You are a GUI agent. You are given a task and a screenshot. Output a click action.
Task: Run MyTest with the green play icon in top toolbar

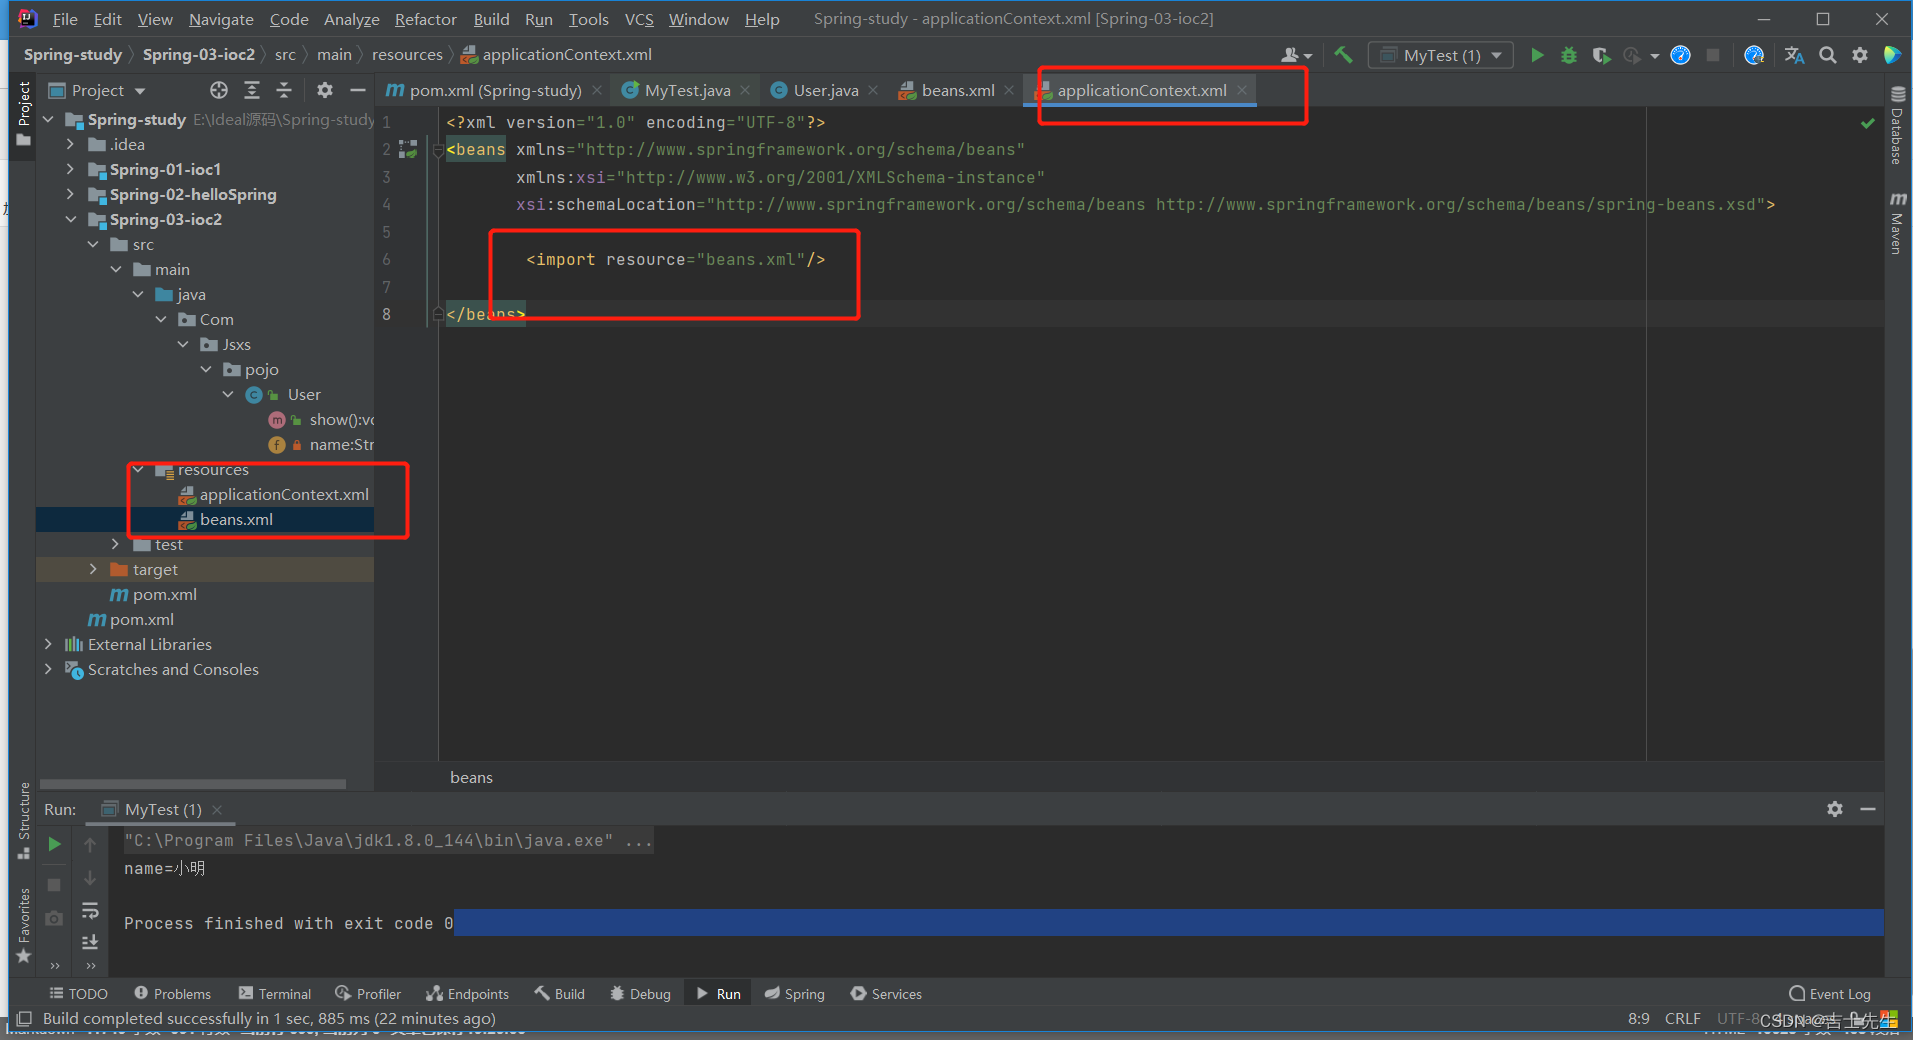click(x=1537, y=55)
